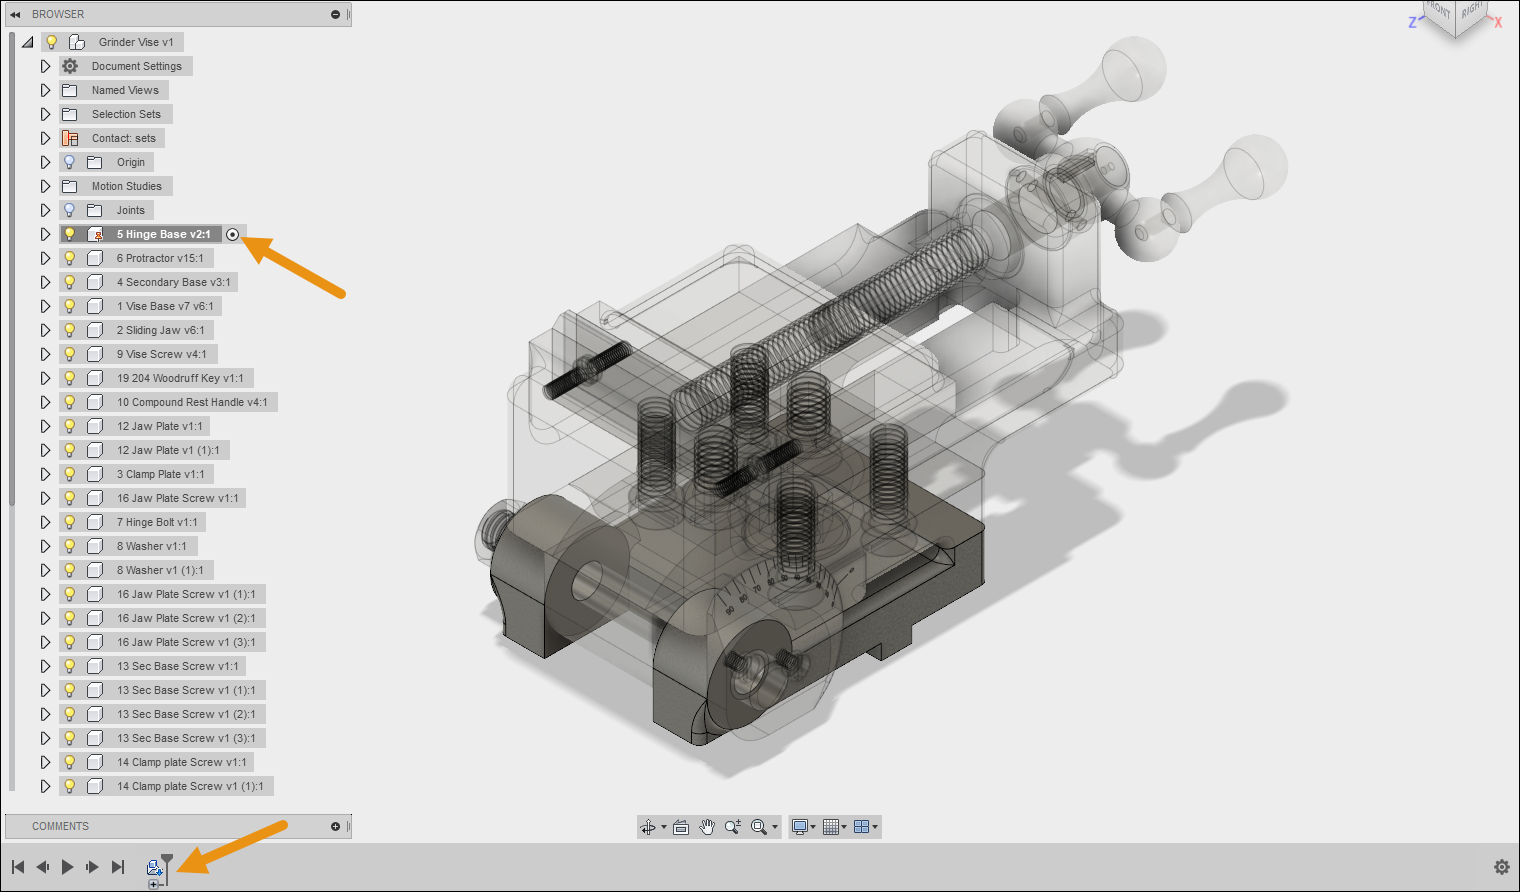The image size is (1520, 892).
Task: Click the Origin folder icon
Action: coord(95,162)
